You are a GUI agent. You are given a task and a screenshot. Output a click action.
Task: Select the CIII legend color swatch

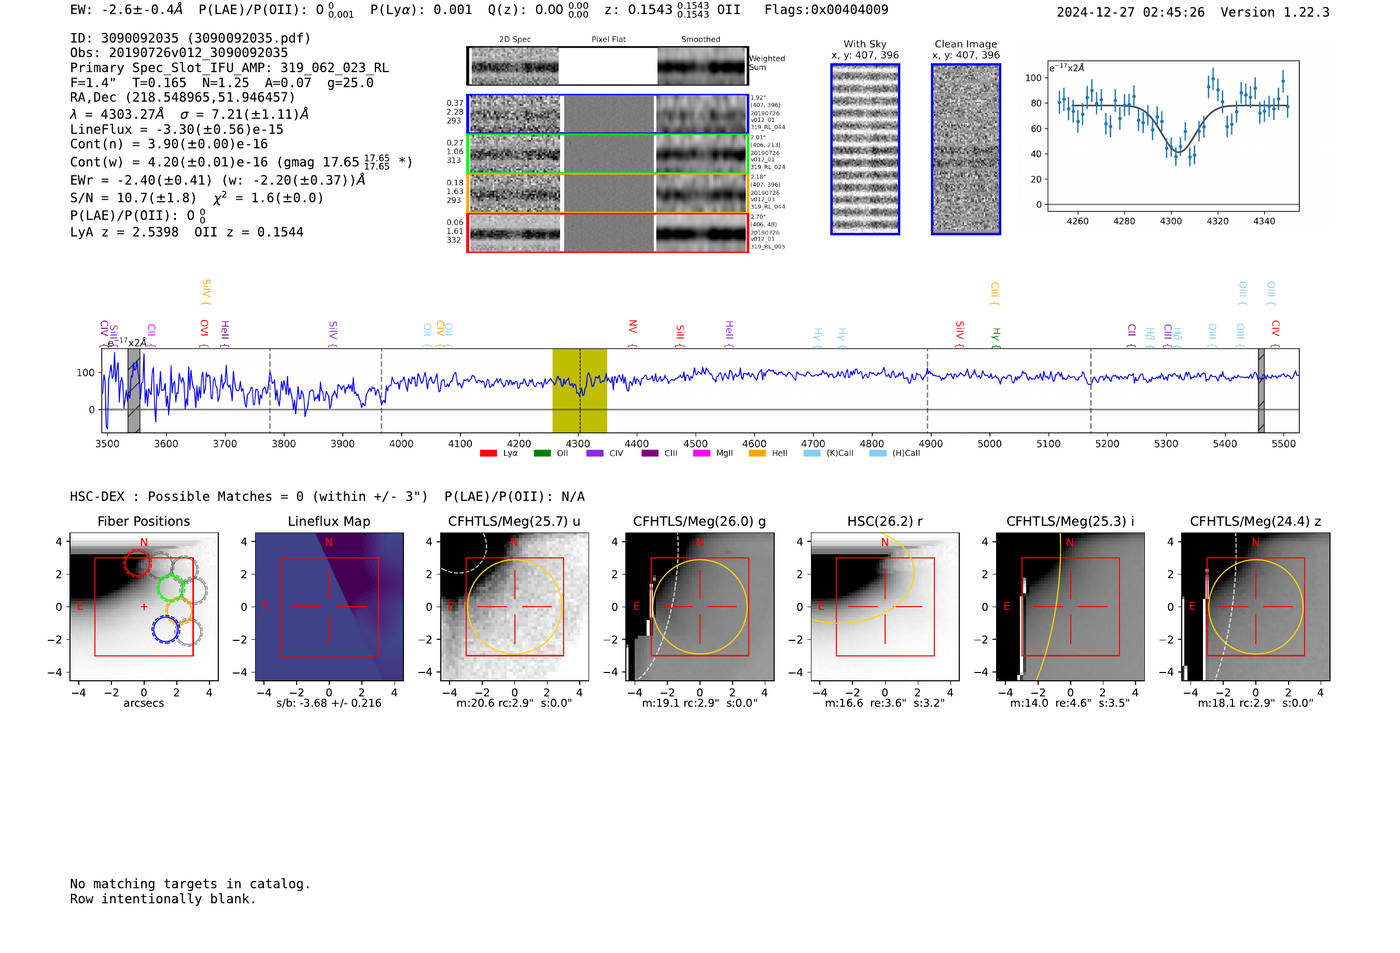pyautogui.click(x=650, y=454)
